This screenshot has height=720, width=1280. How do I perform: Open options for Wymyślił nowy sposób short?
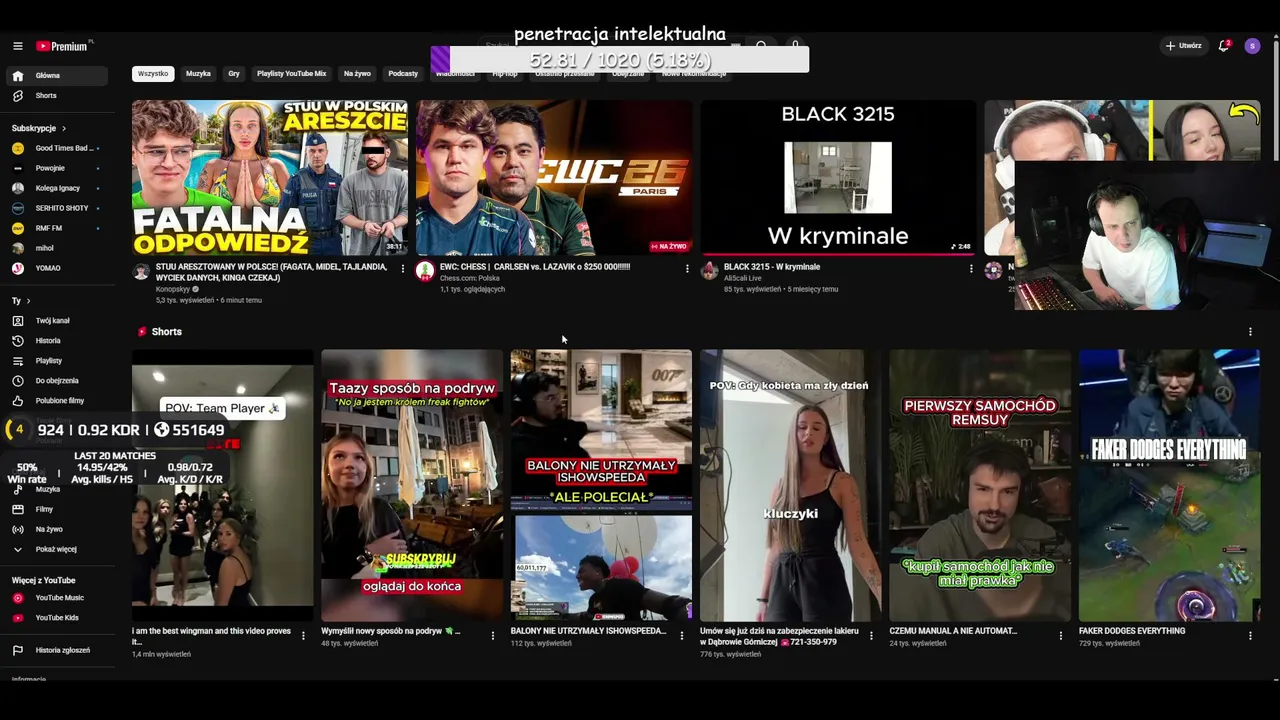point(492,635)
